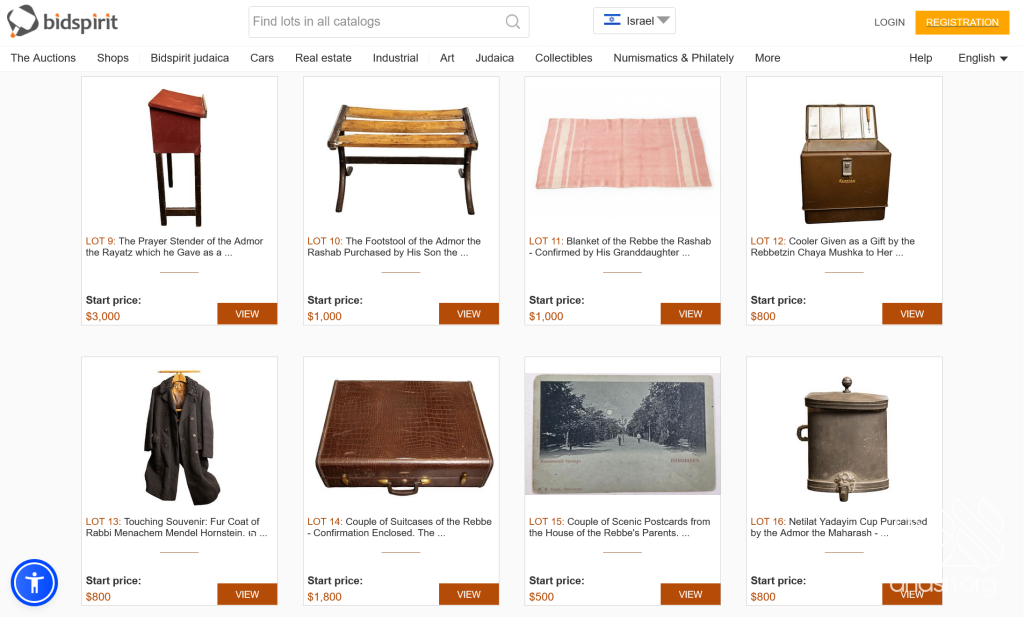The height and width of the screenshot is (617, 1024).
Task: Open the Help page link
Action: pyautogui.click(x=920, y=58)
